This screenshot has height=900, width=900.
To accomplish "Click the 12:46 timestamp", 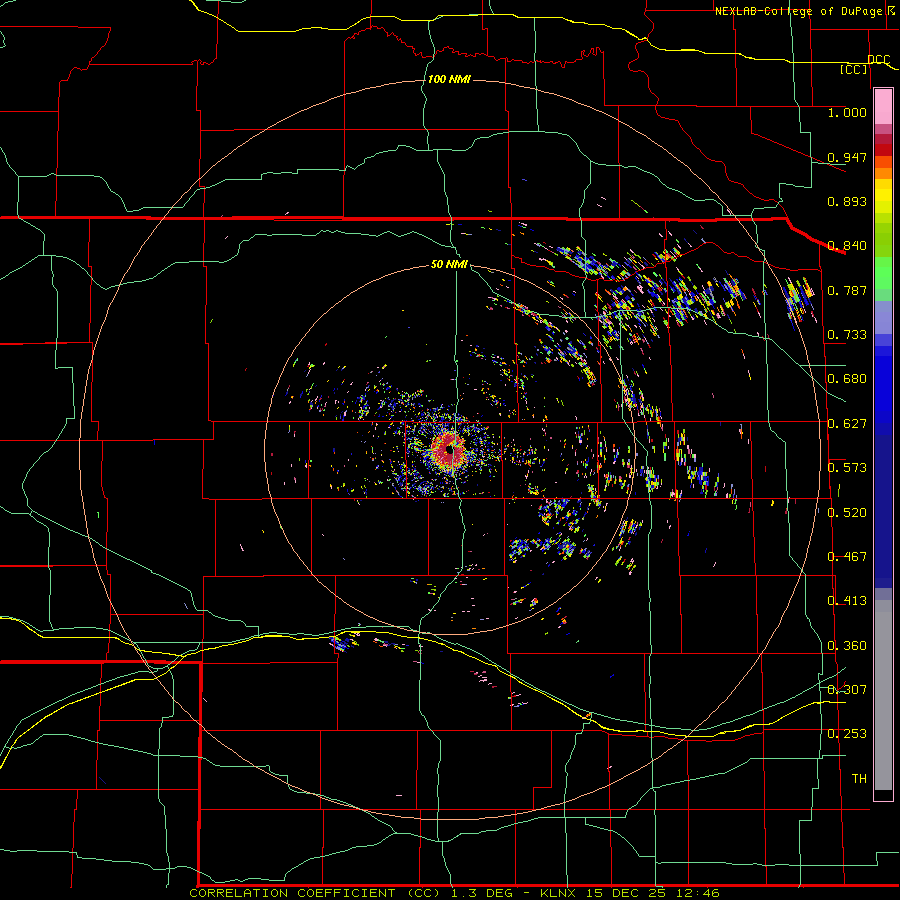I will click(698, 893).
